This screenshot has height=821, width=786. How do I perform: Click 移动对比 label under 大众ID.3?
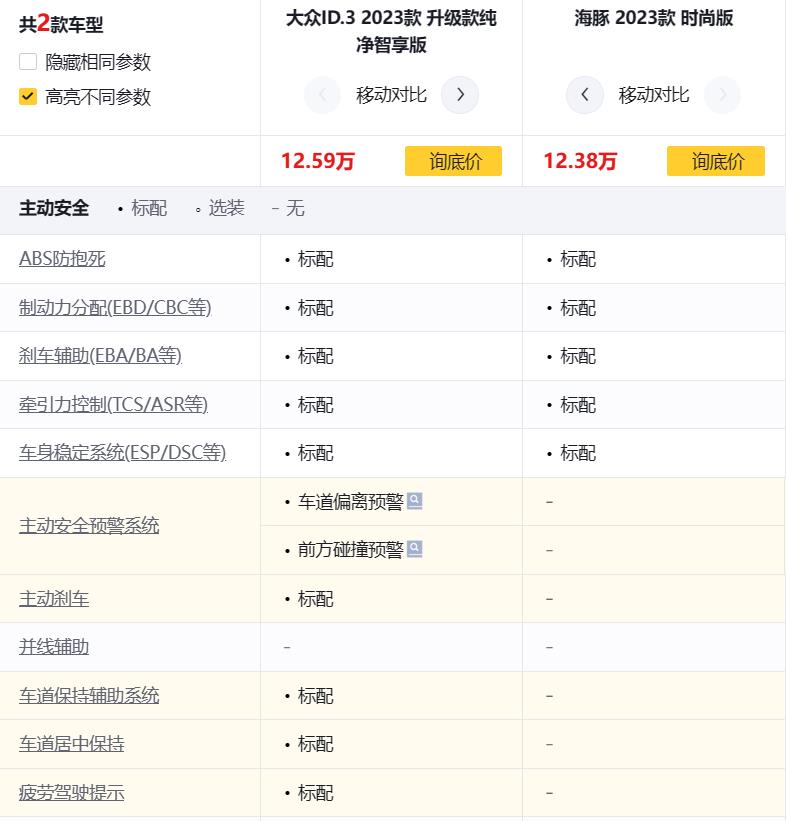pos(391,95)
